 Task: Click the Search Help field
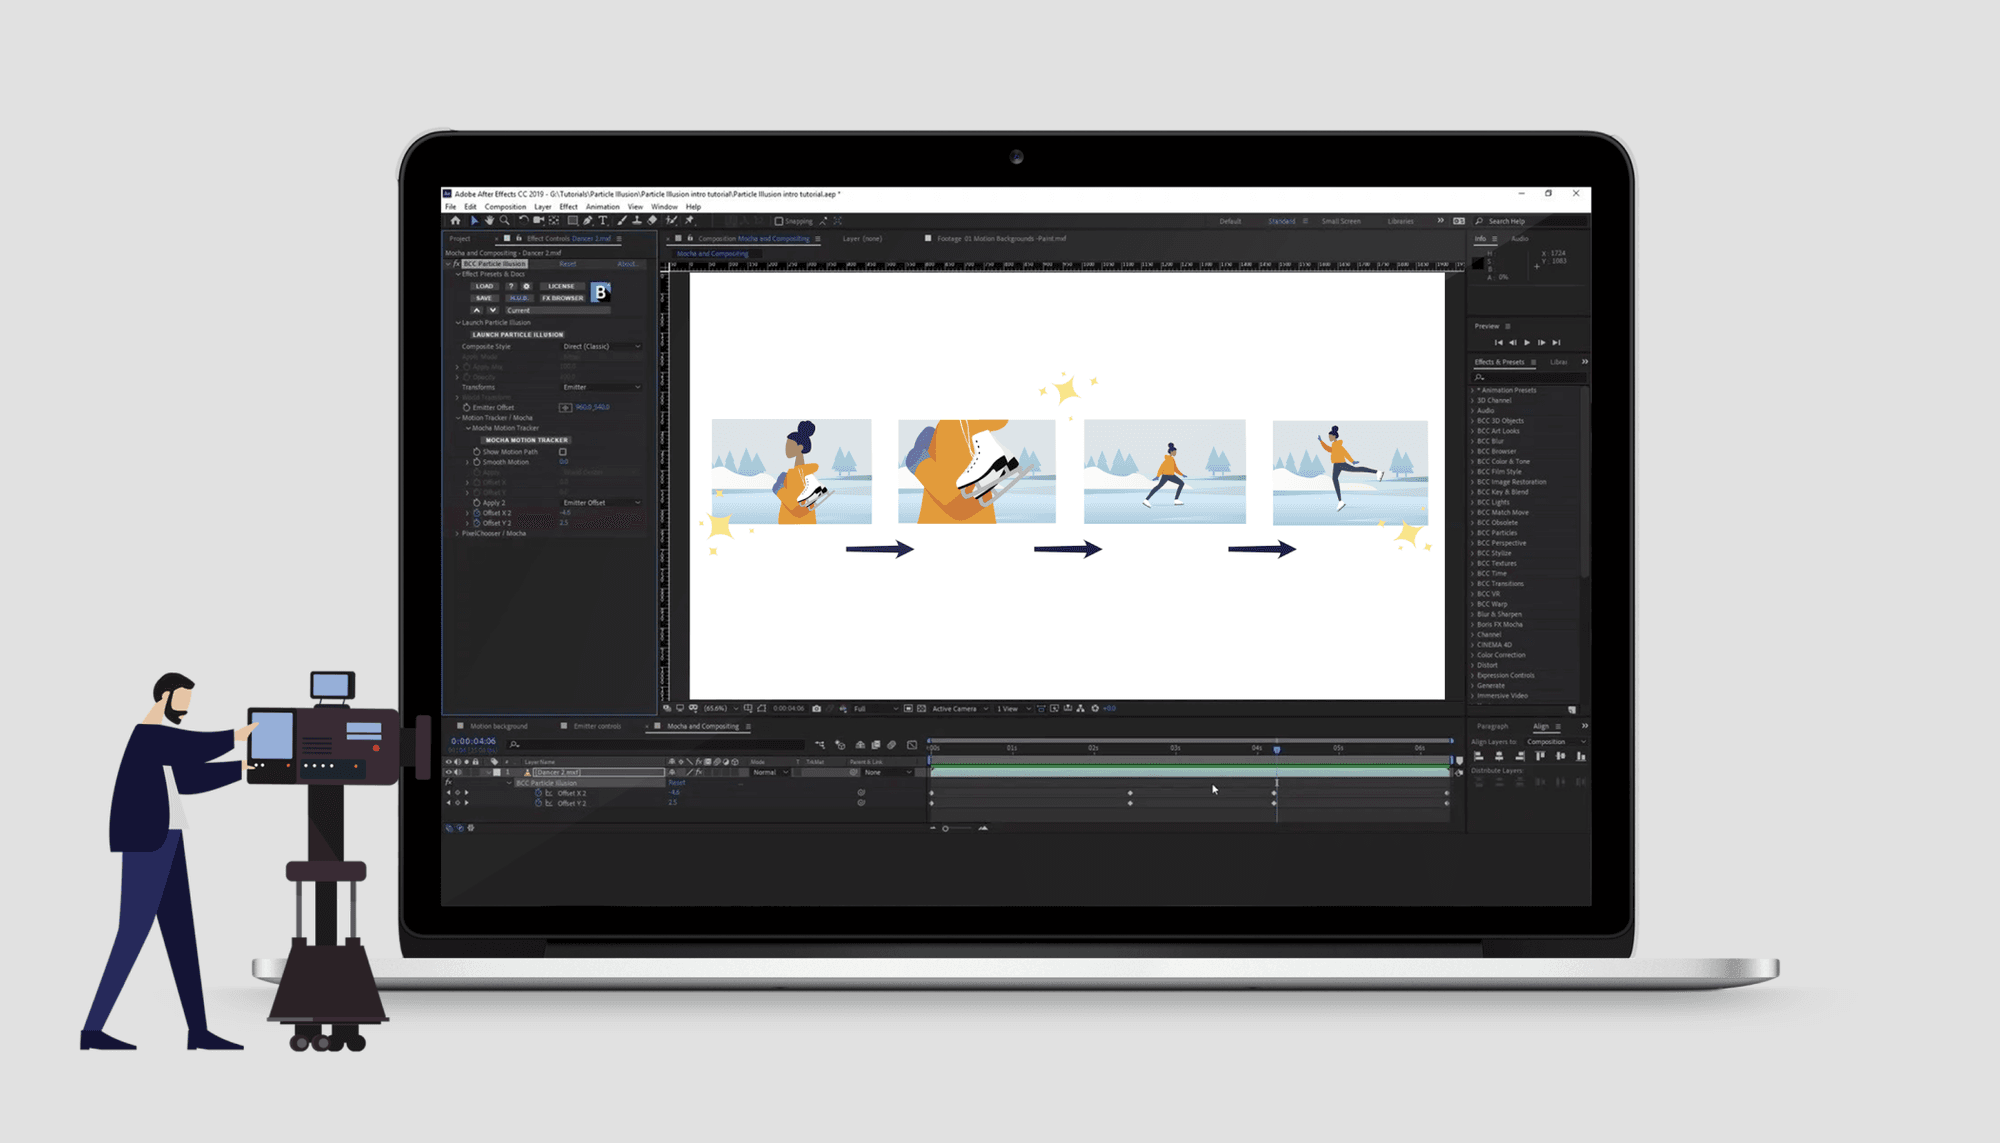coord(1529,221)
